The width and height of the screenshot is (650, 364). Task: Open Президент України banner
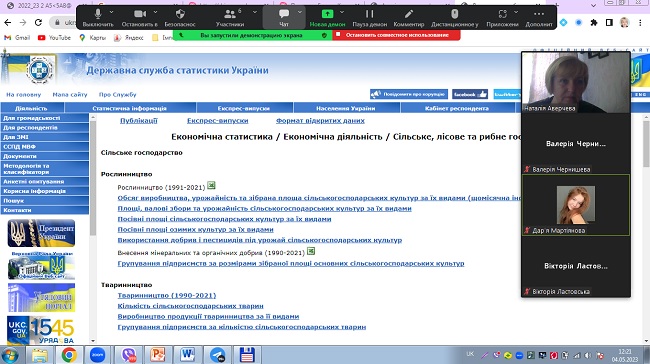pyautogui.click(x=41, y=233)
